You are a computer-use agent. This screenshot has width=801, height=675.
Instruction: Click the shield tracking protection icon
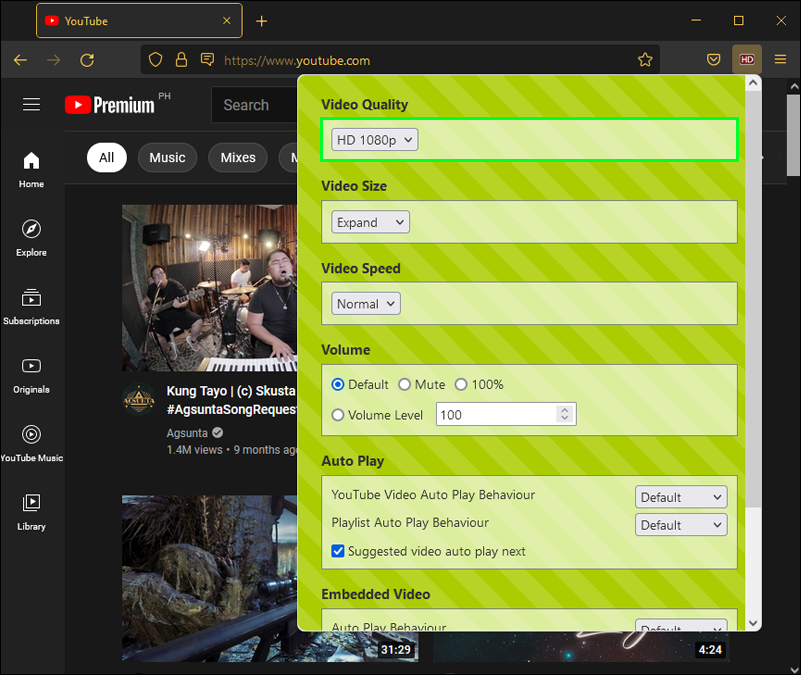(155, 60)
